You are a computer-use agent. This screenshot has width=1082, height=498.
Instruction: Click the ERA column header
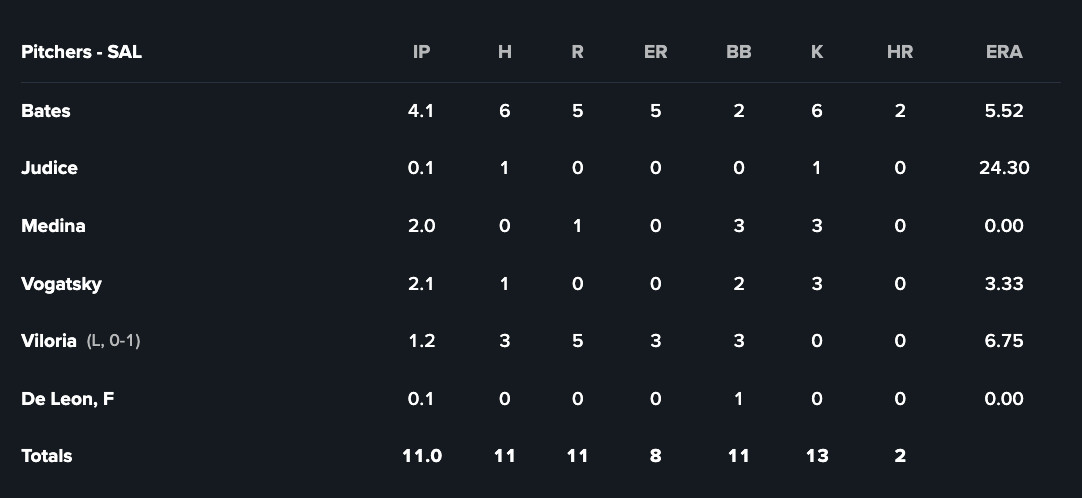click(1003, 52)
